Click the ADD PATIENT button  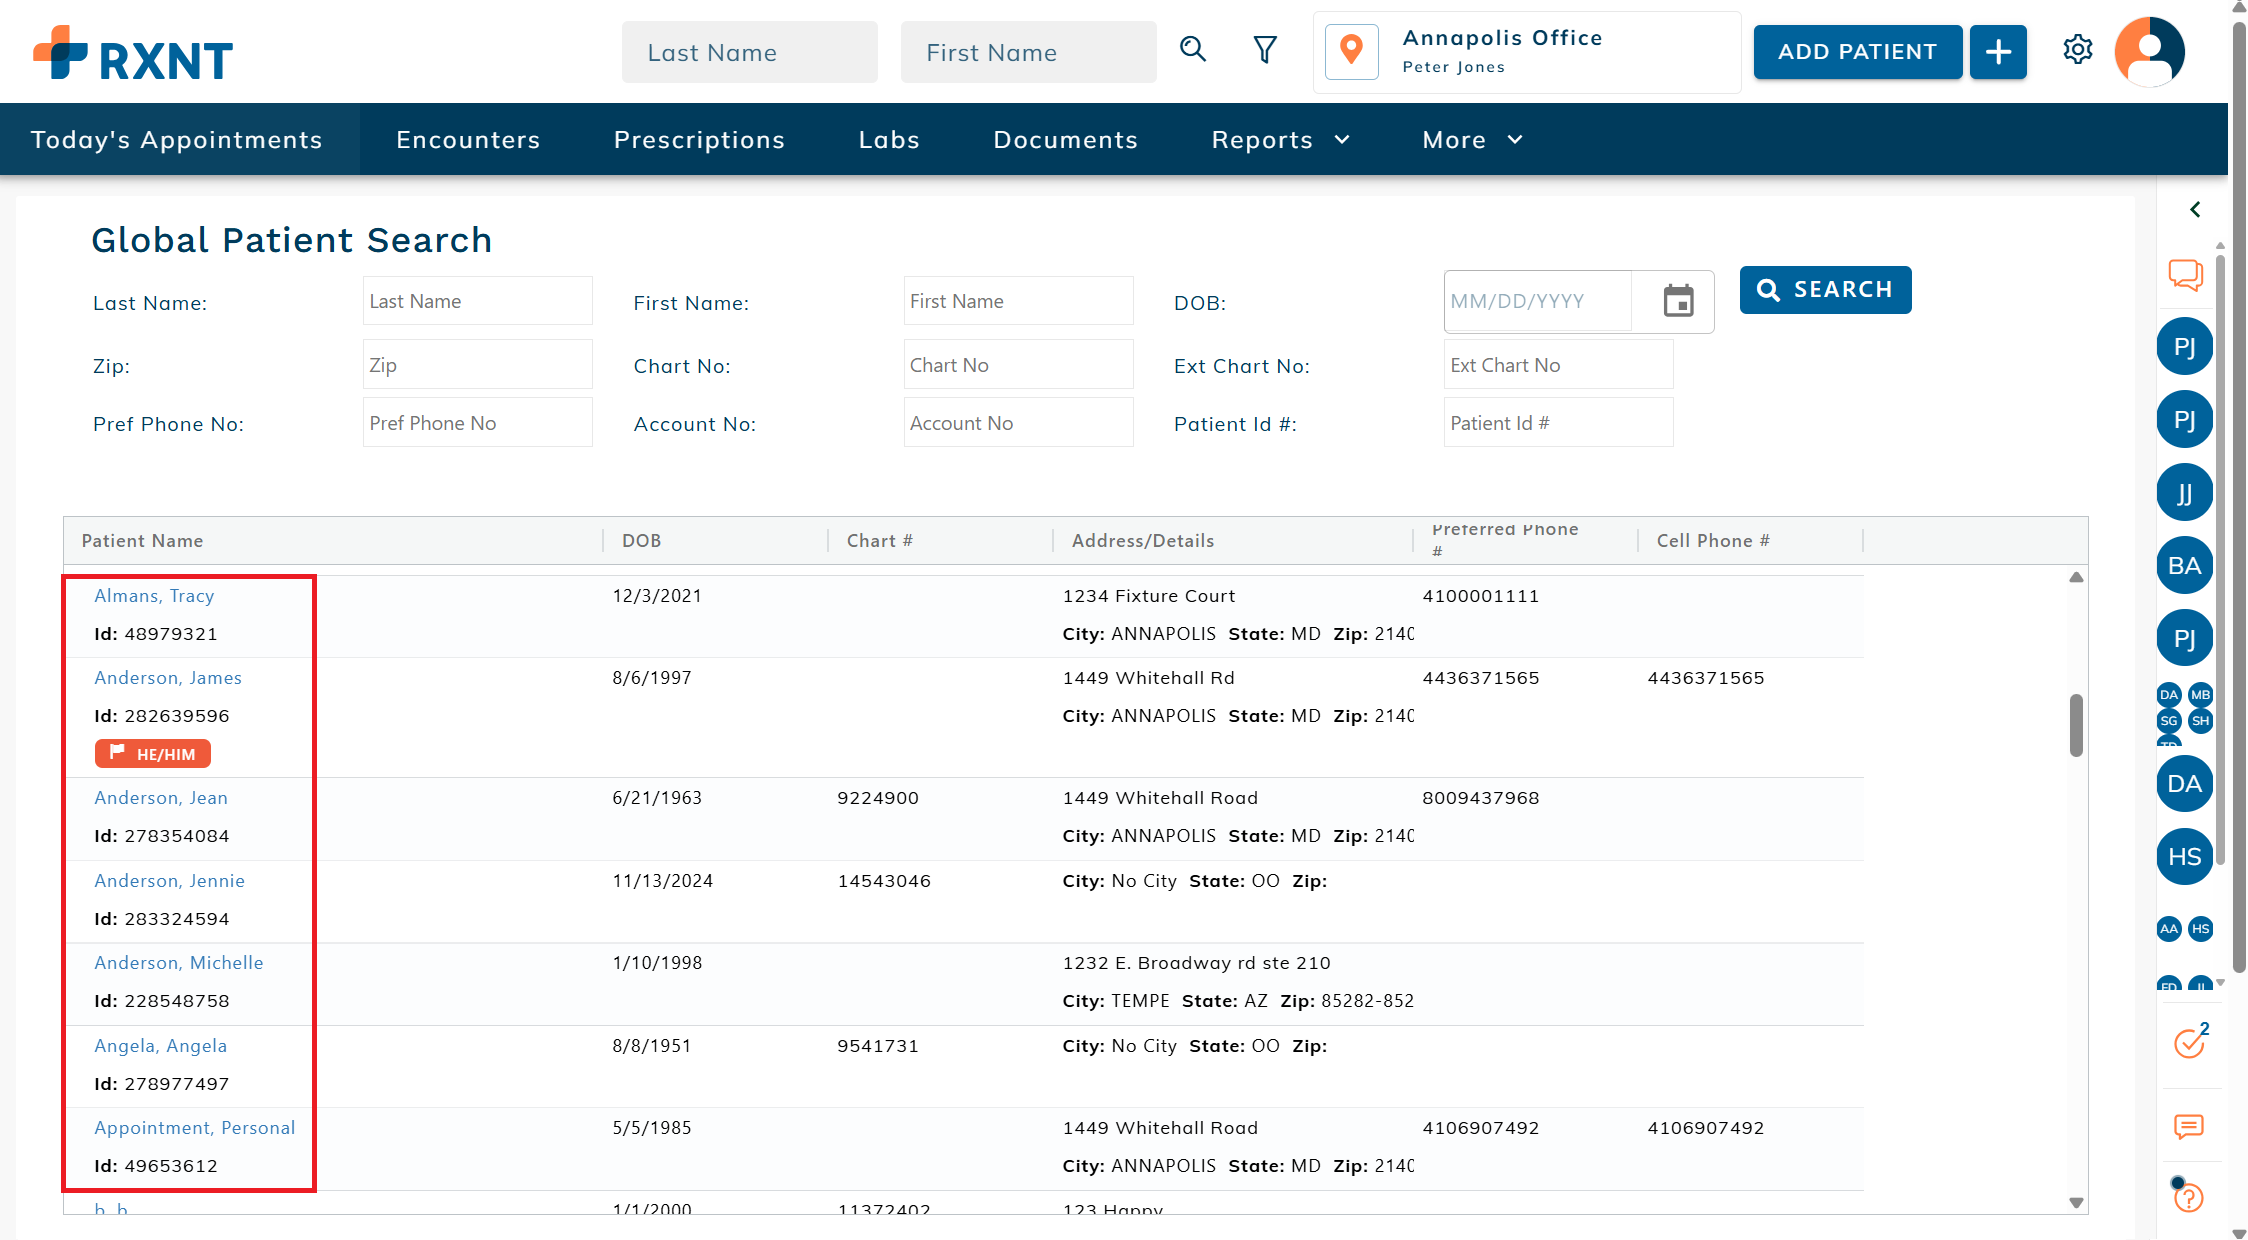tap(1858, 52)
